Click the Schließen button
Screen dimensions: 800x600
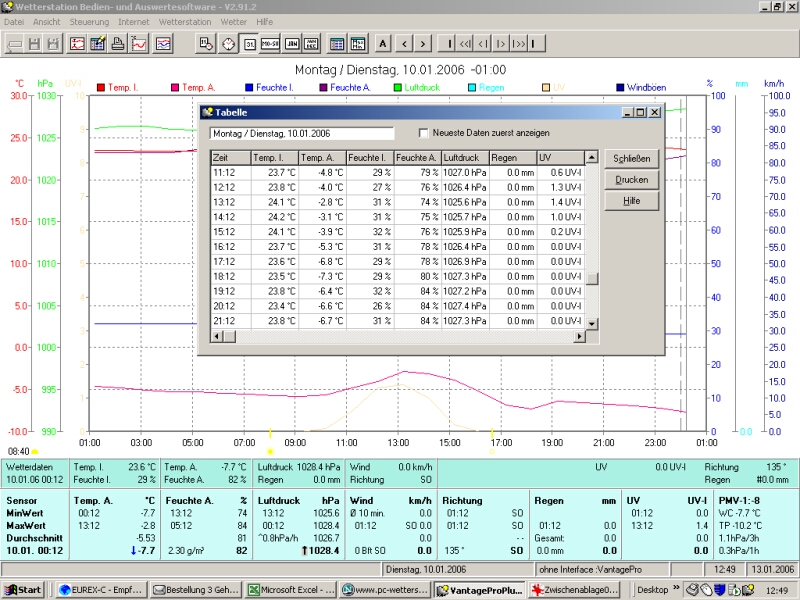tap(631, 159)
